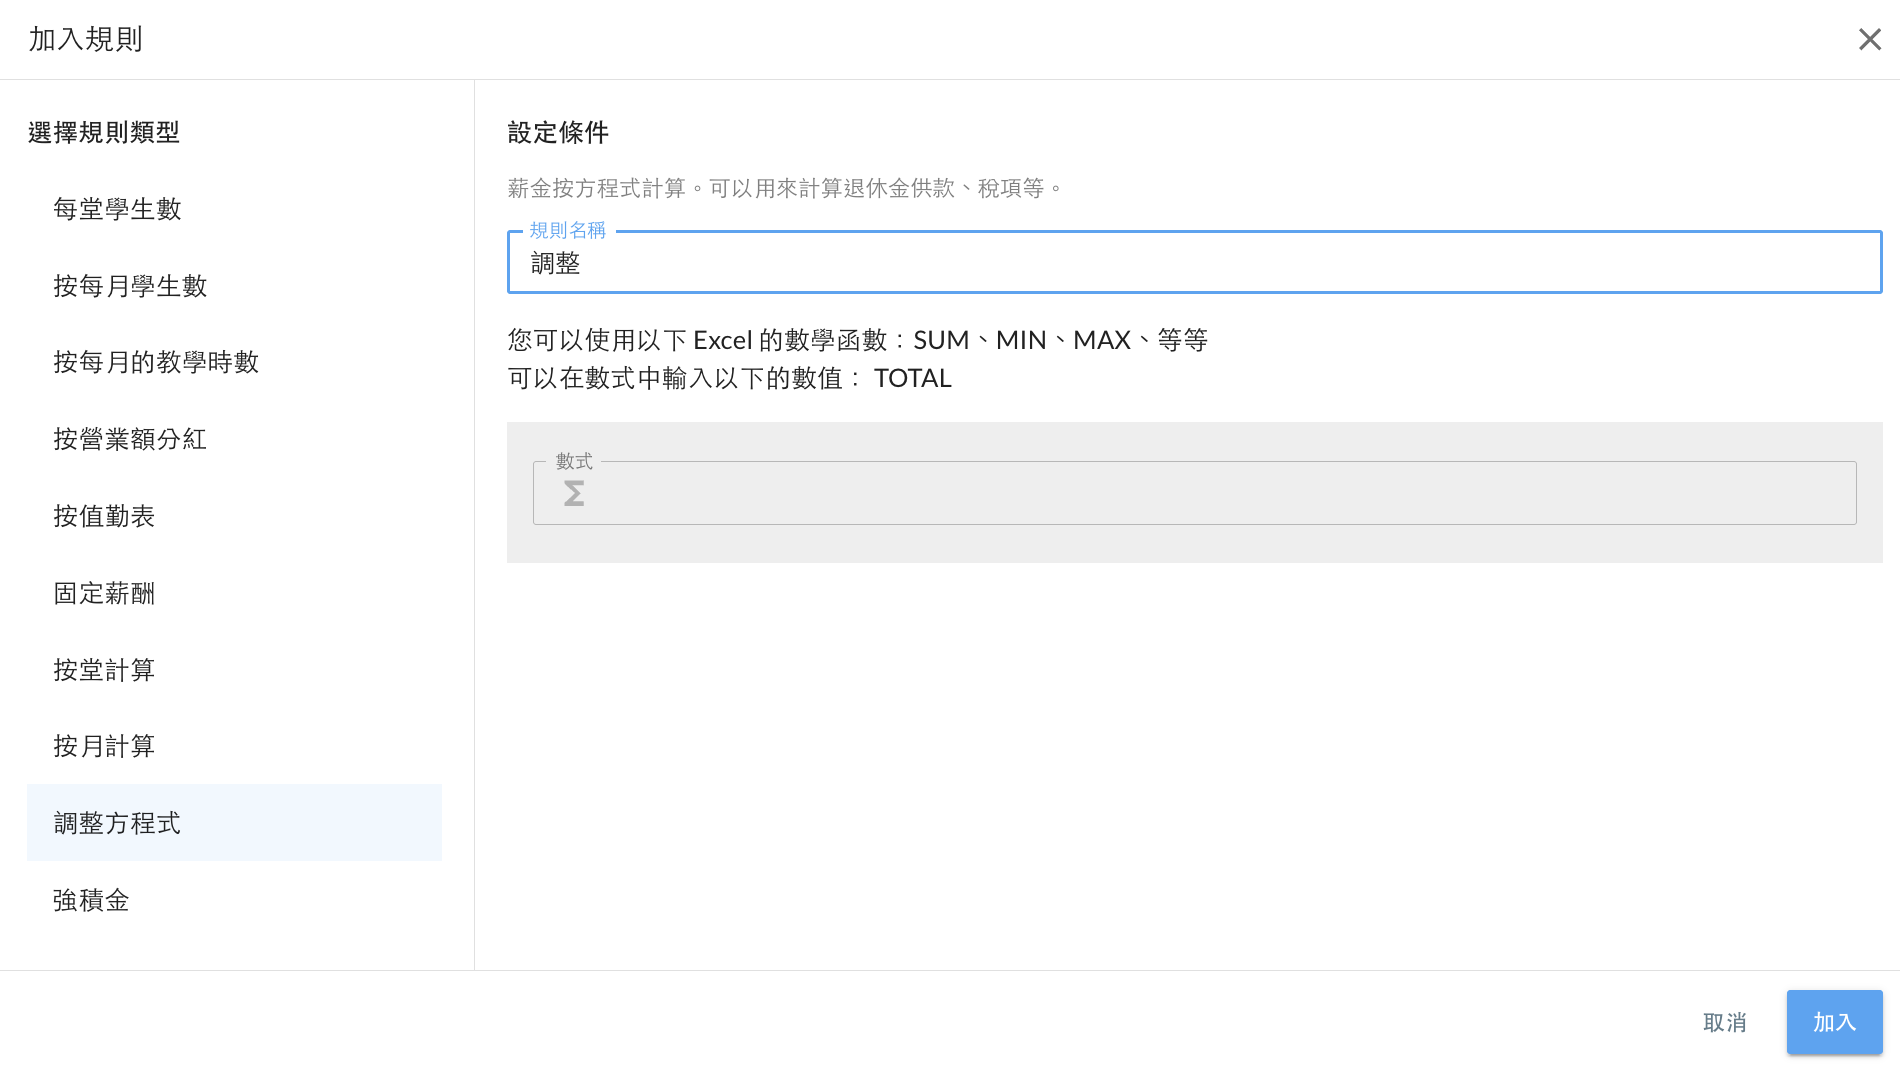Screen dimensions: 1900x1070
Task: Click into the 數式 formula field
Action: tap(1194, 493)
